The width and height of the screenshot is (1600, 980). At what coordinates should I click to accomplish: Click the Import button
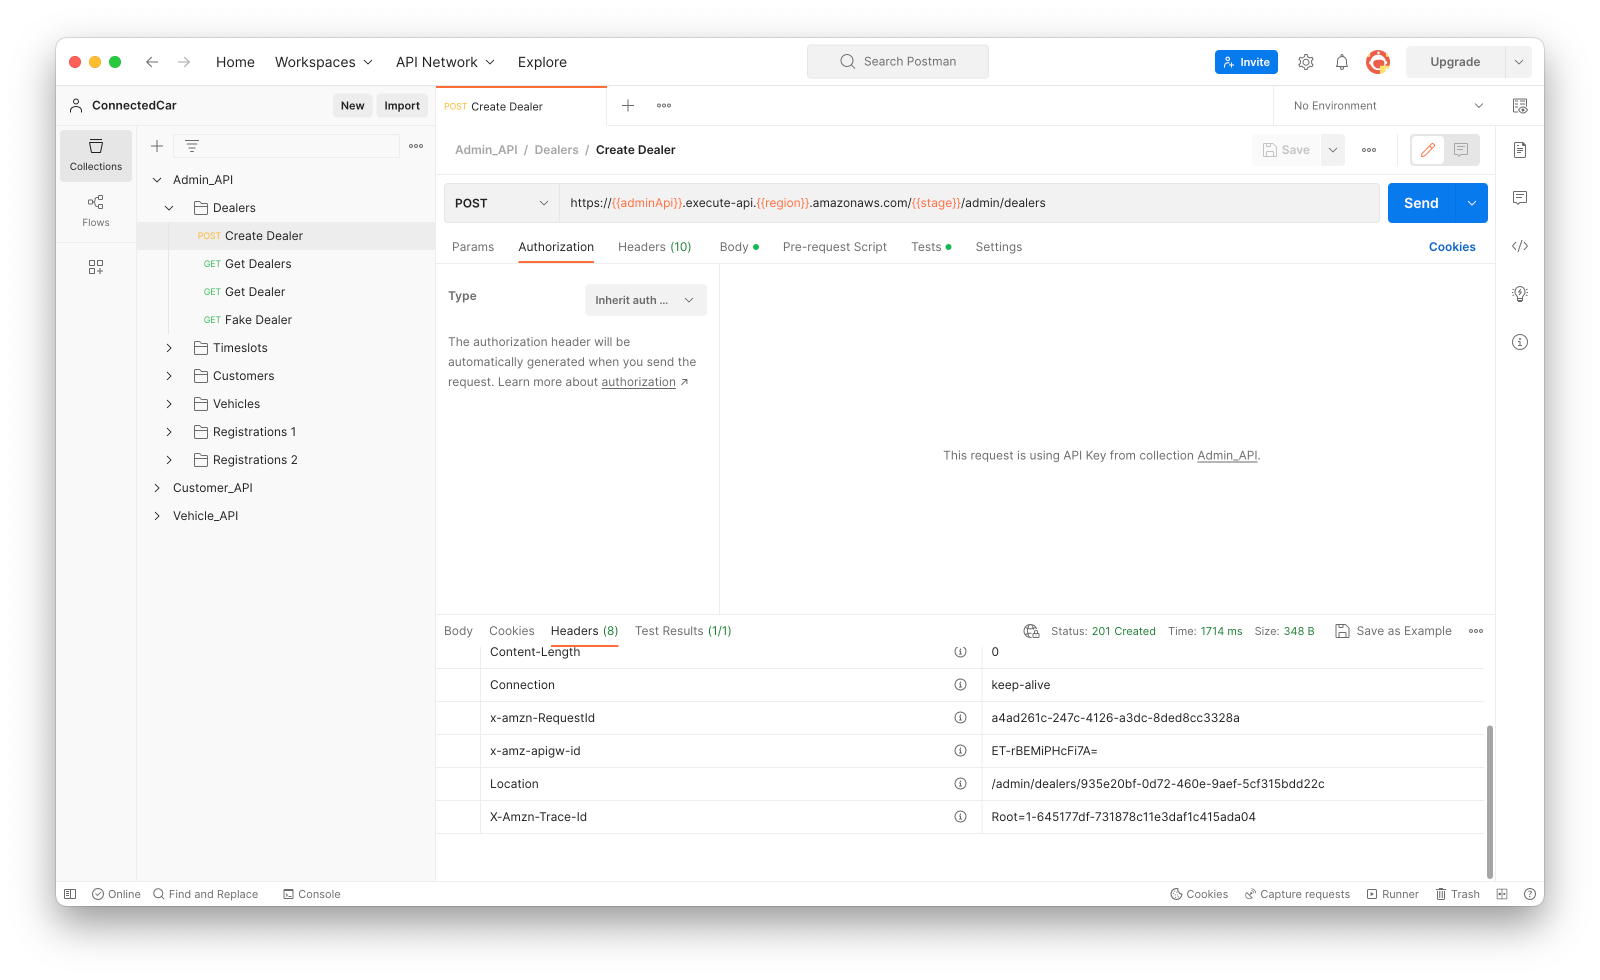click(402, 106)
